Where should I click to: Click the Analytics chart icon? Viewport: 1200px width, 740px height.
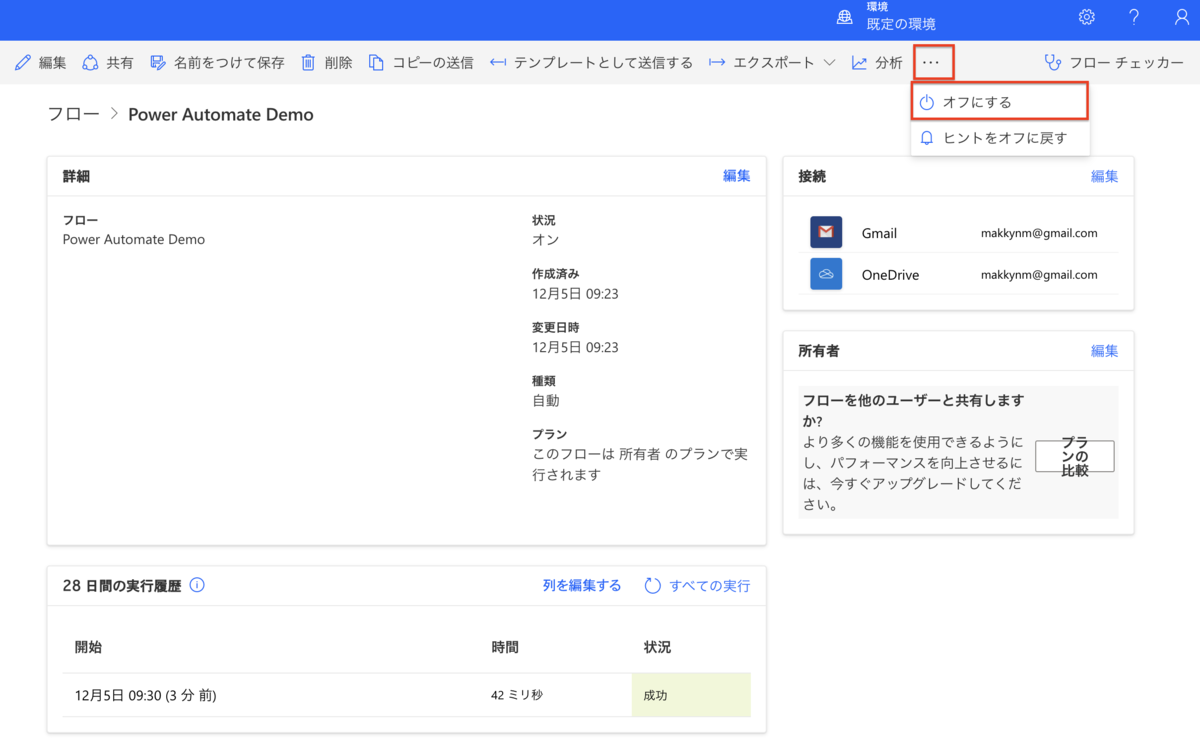click(859, 63)
